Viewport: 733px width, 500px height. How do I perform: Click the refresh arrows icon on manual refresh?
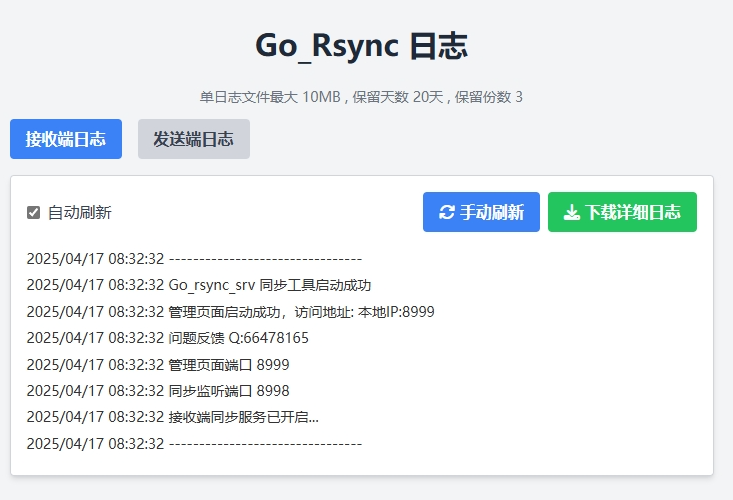click(x=447, y=212)
